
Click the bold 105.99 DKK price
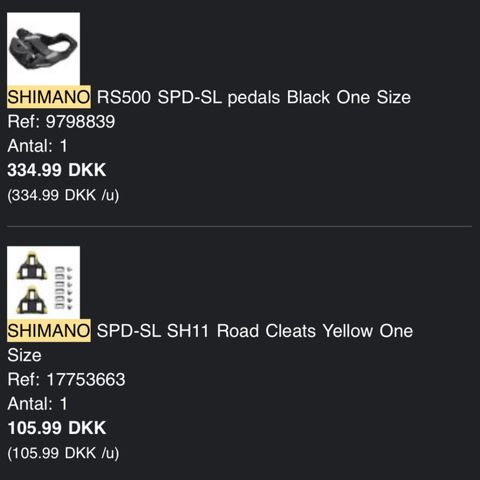click(x=57, y=428)
